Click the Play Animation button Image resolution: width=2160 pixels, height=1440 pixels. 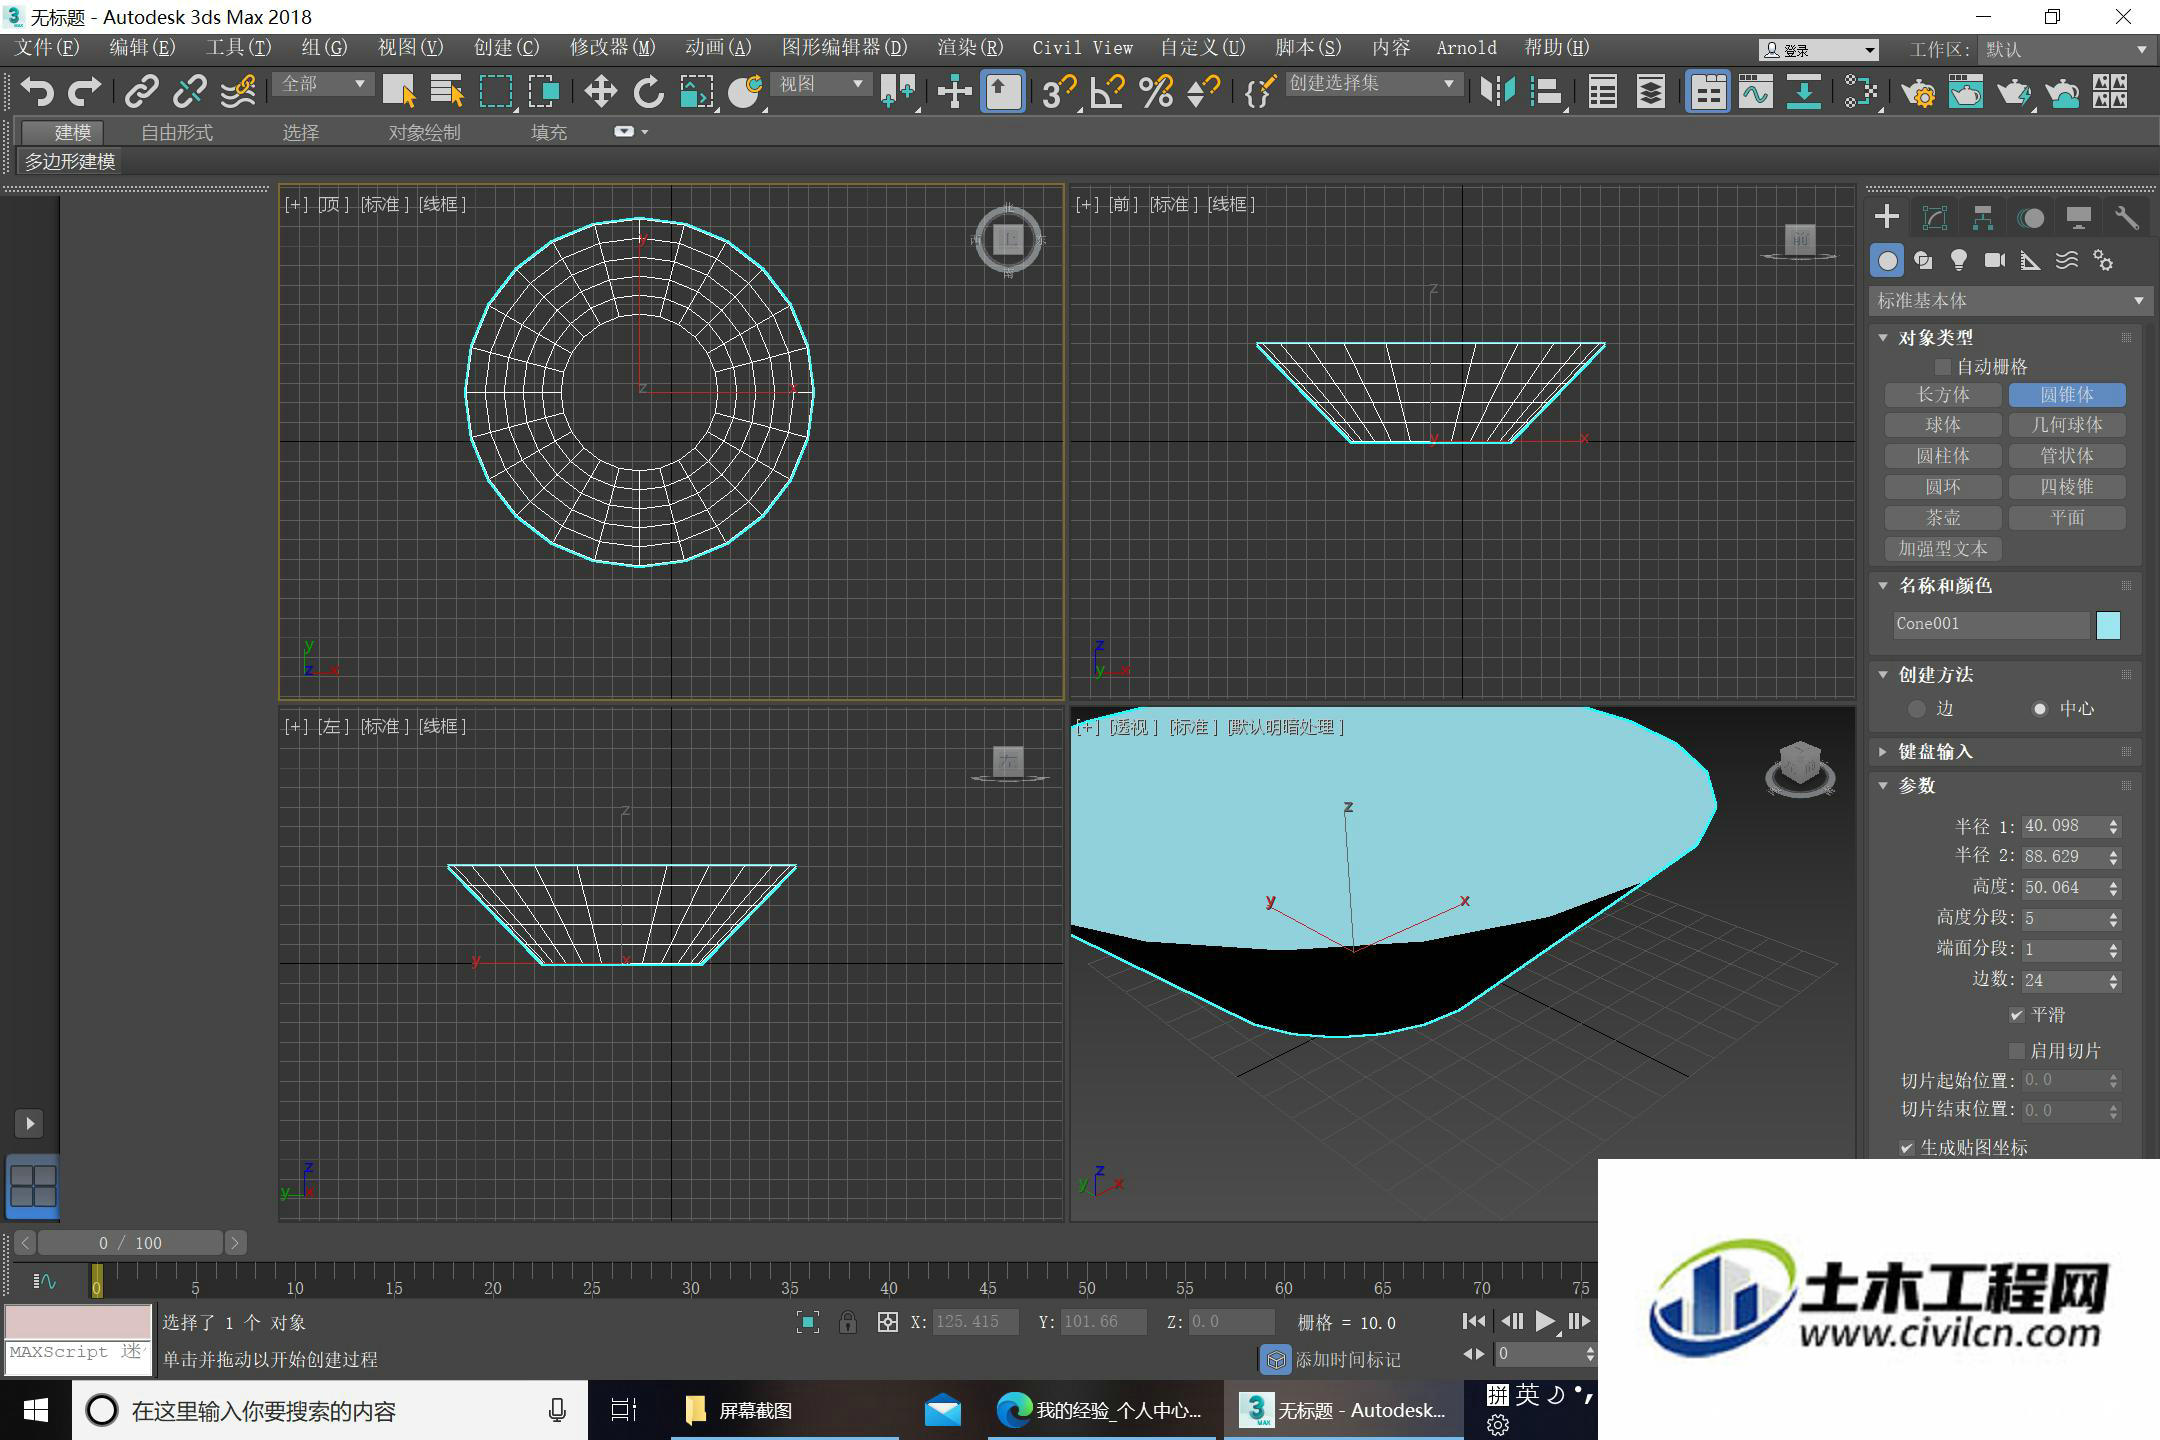[x=1545, y=1322]
